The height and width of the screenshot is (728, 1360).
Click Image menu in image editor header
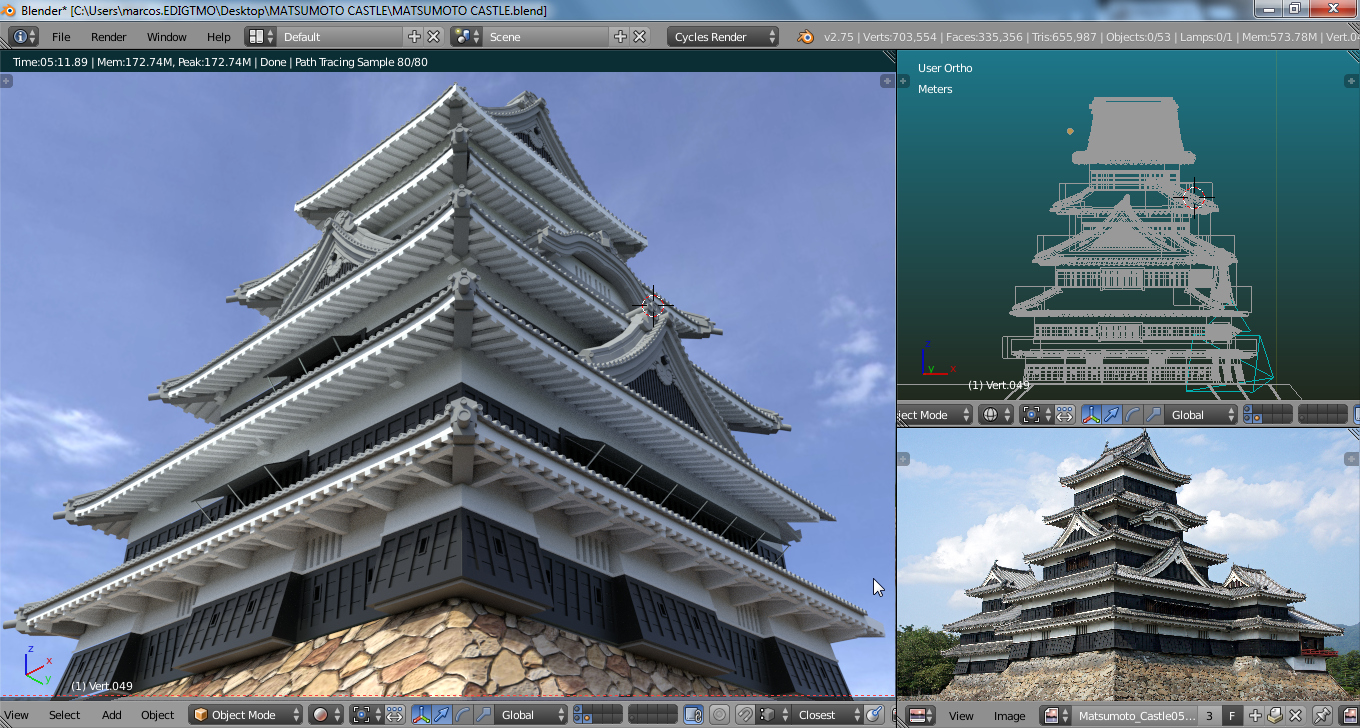coord(1009,716)
